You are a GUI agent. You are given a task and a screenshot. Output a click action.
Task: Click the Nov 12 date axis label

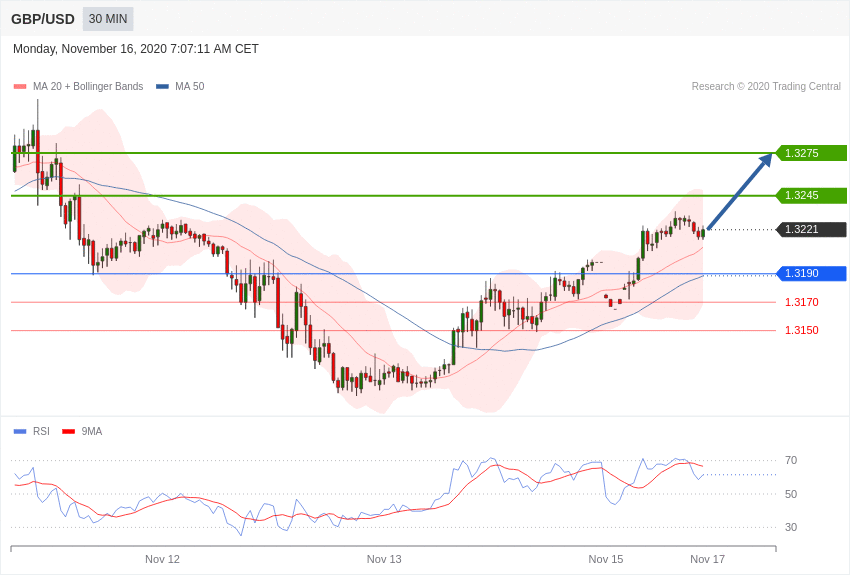[162, 559]
